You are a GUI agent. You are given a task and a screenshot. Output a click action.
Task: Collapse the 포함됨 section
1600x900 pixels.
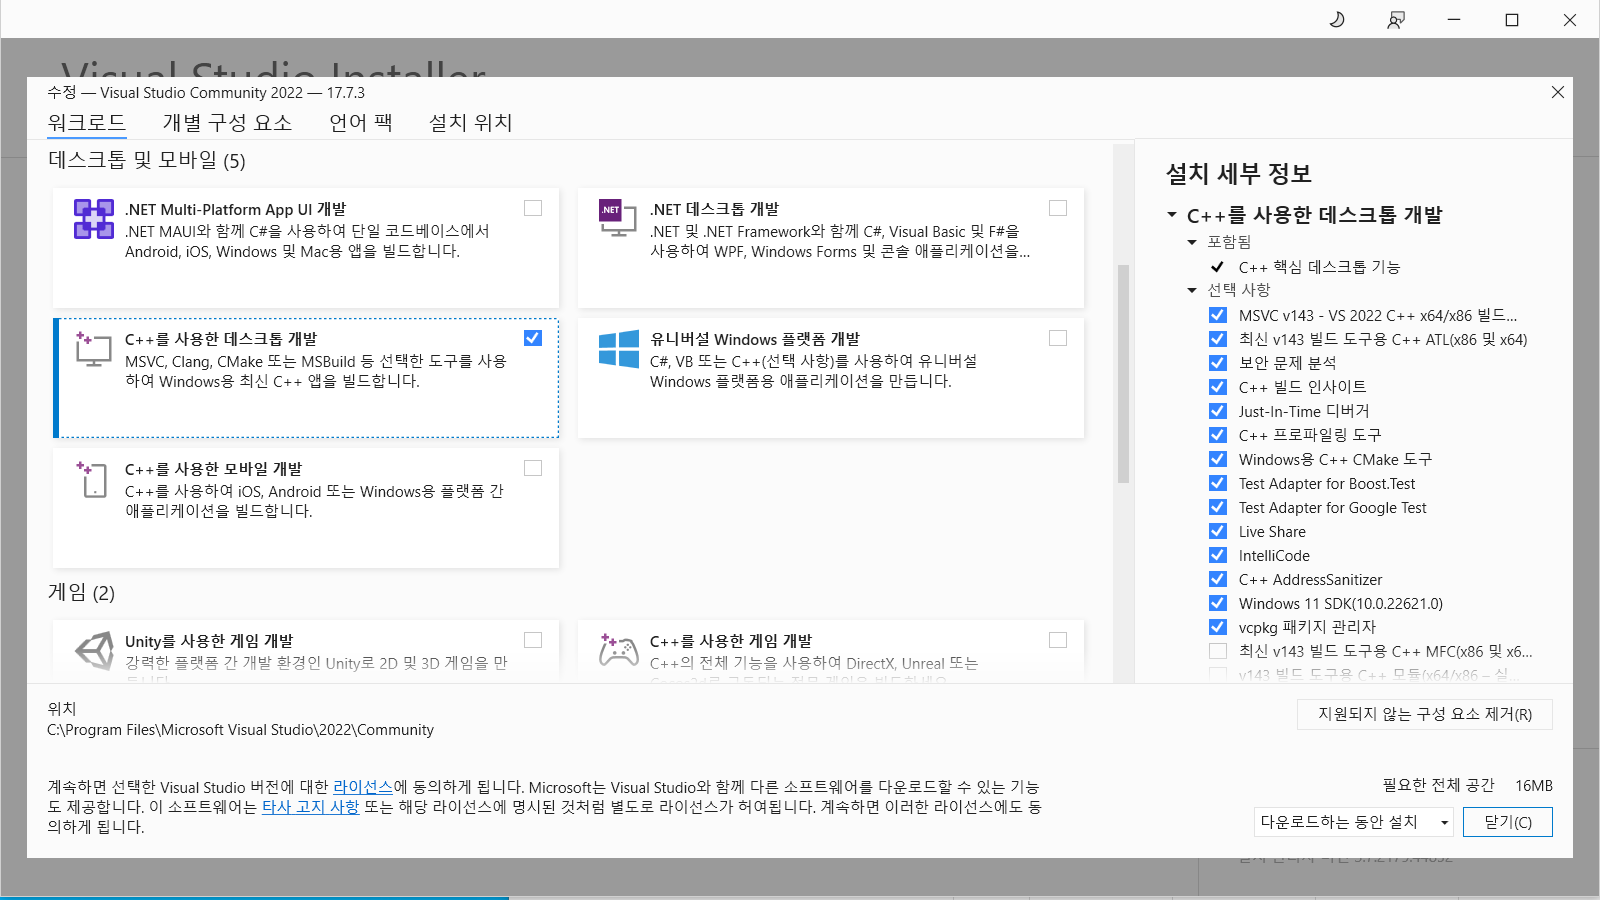coord(1192,242)
